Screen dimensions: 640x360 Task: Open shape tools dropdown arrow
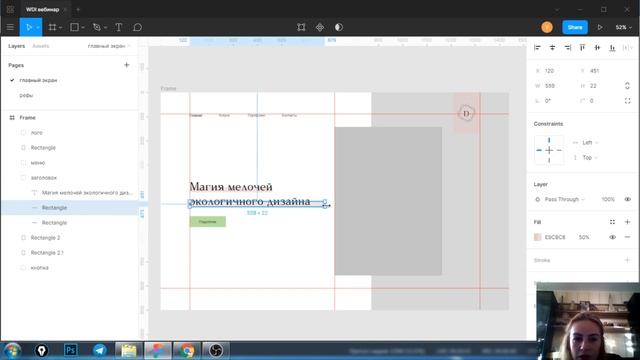tap(82, 27)
